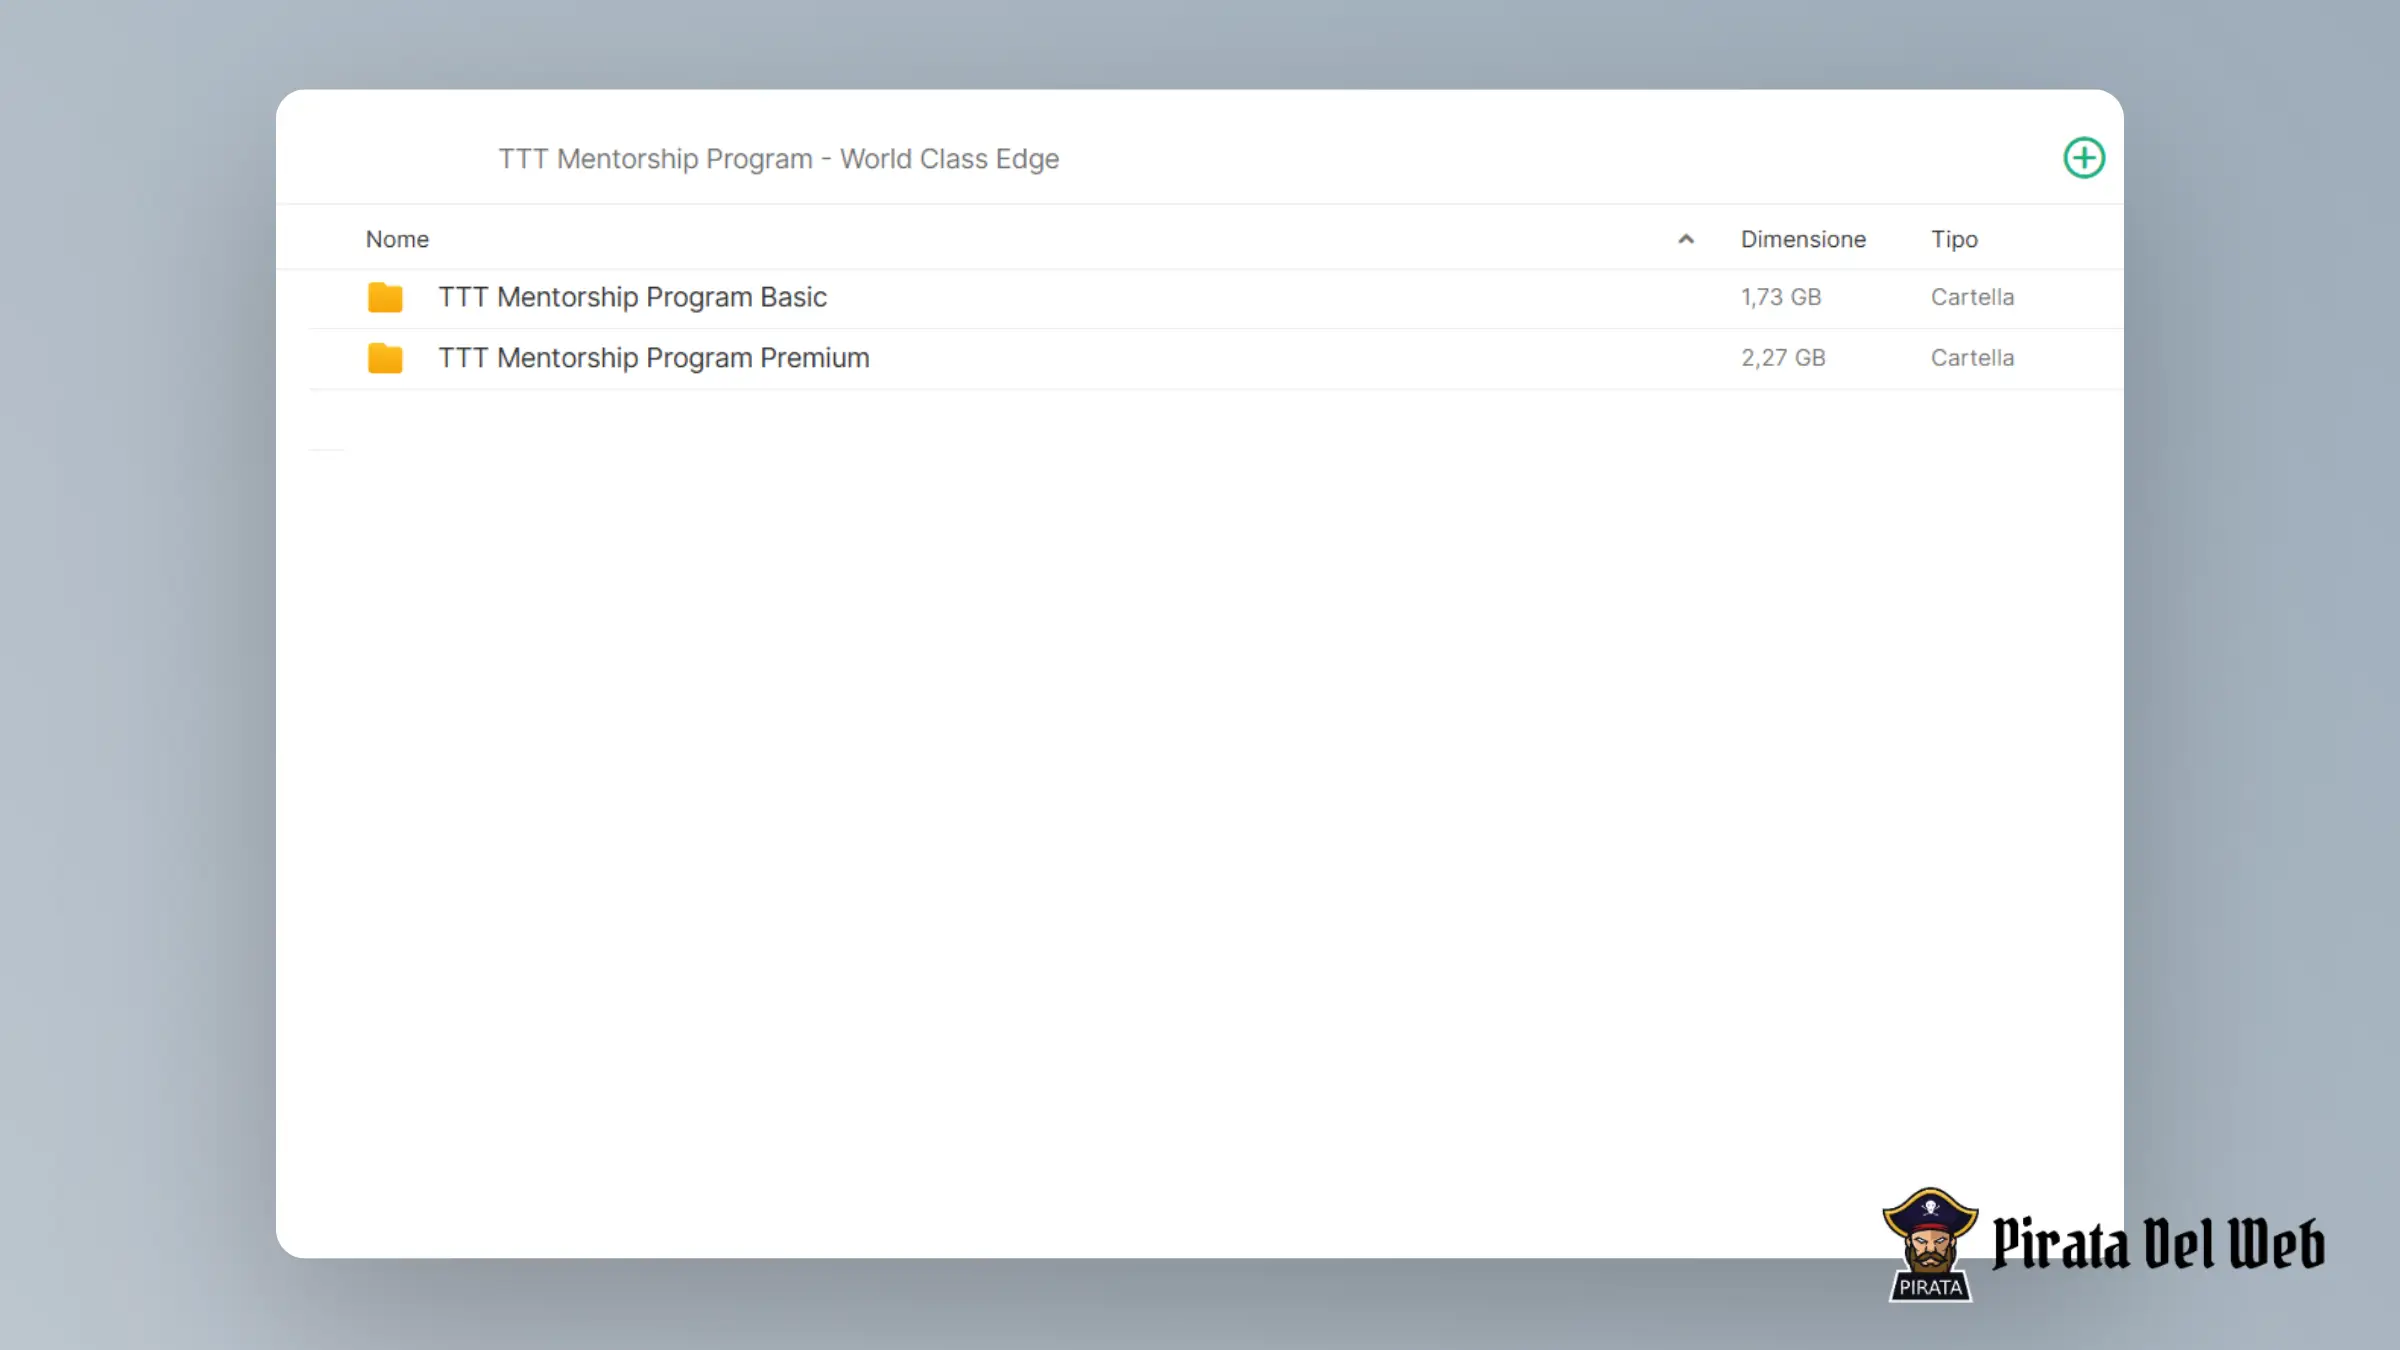Viewport: 2400px width, 1350px height.
Task: Select Cartella type in Premium row
Action: [1972, 358]
